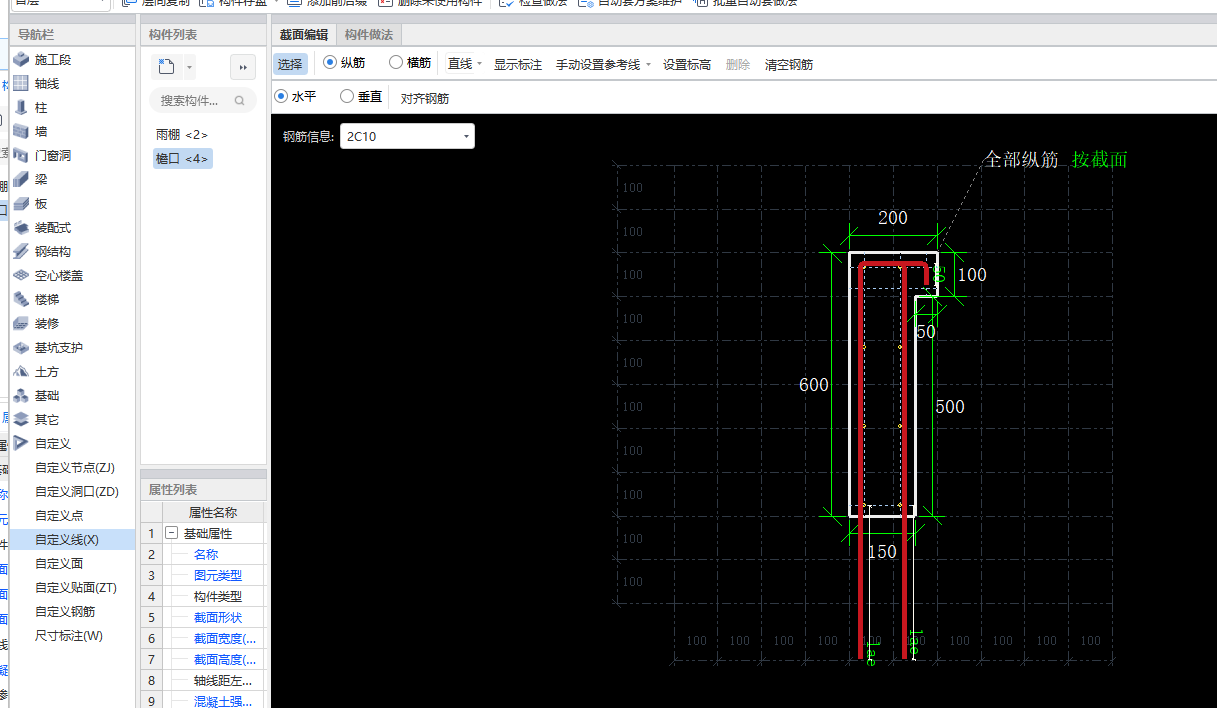Screen dimensions: 1217x708
Task: Click the double-arrow more button in 构件列表
Action: click(x=243, y=67)
